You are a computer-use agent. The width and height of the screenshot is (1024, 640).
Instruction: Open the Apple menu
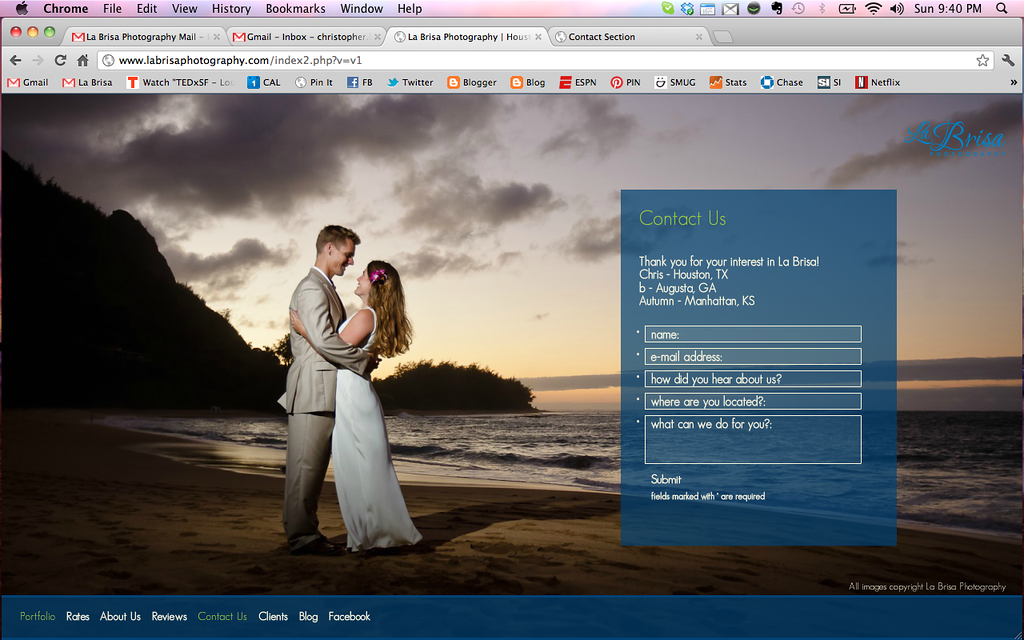coord(22,8)
